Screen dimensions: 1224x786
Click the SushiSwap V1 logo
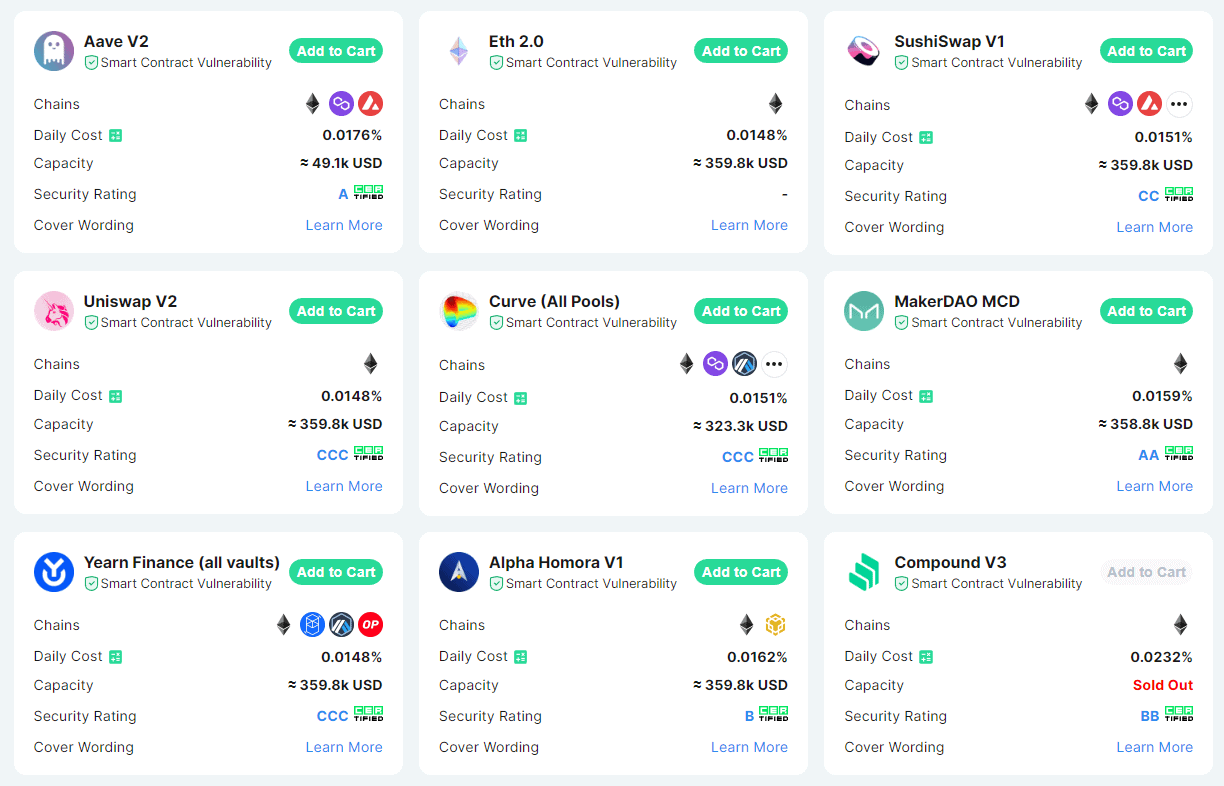(864, 51)
